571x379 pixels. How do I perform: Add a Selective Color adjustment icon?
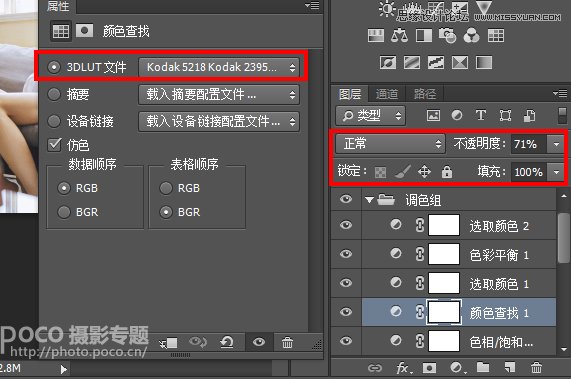(460, 62)
